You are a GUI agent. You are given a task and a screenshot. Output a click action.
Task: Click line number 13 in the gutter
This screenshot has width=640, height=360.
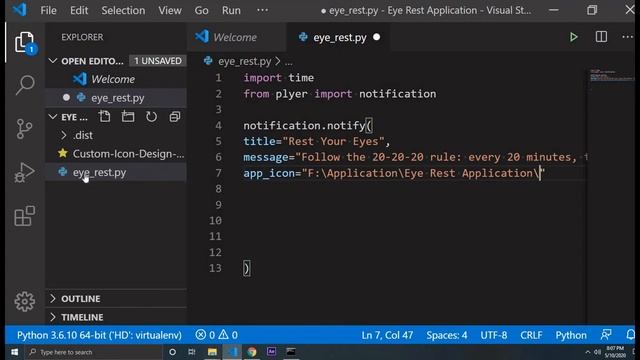click(216, 268)
